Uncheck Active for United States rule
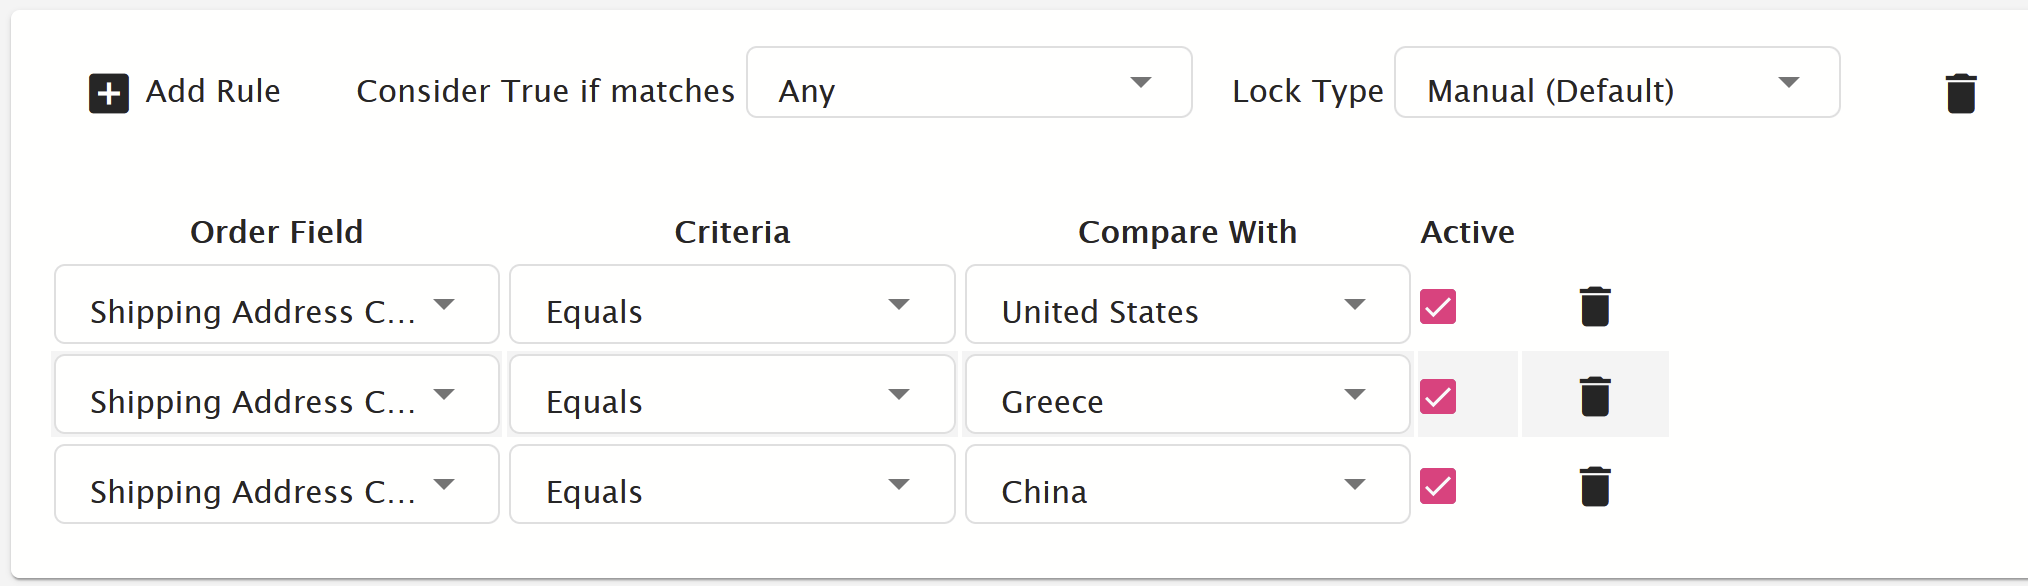2028x586 pixels. [1438, 306]
